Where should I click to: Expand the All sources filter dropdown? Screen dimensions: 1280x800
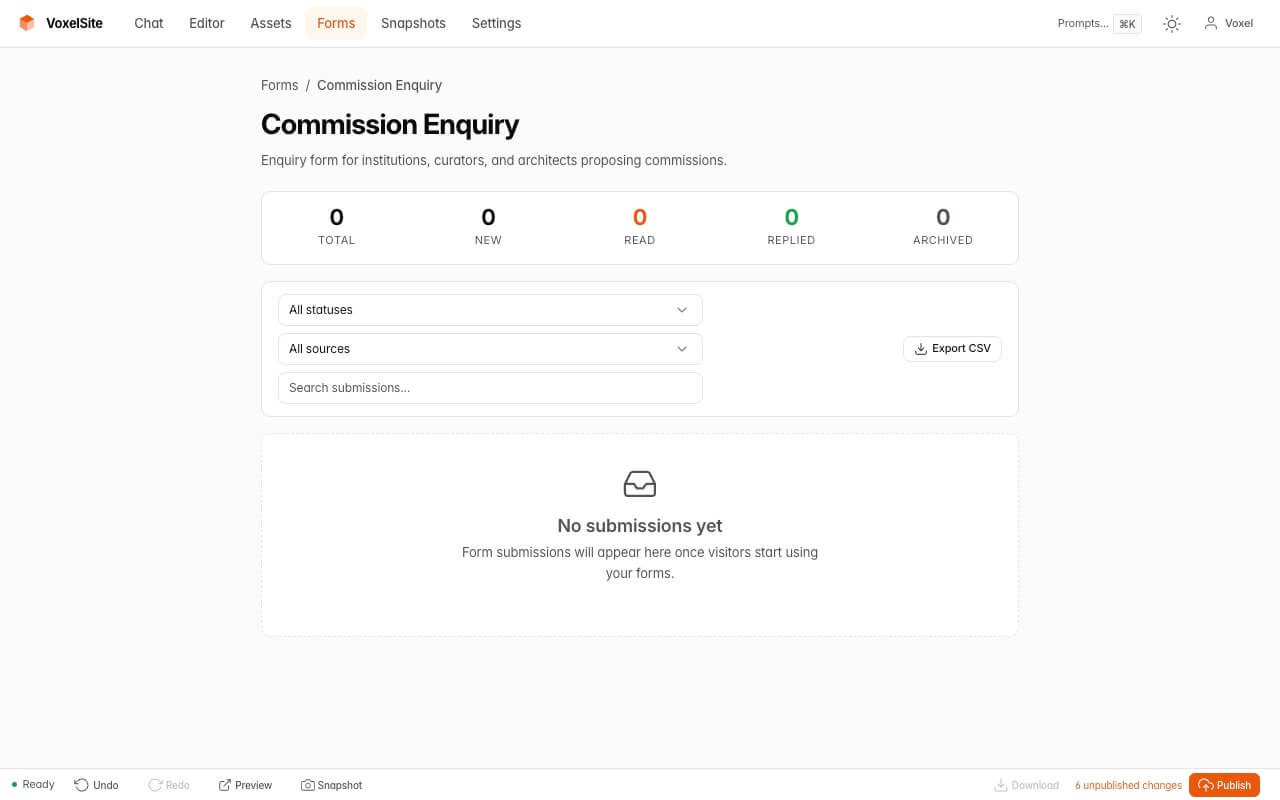(x=490, y=349)
